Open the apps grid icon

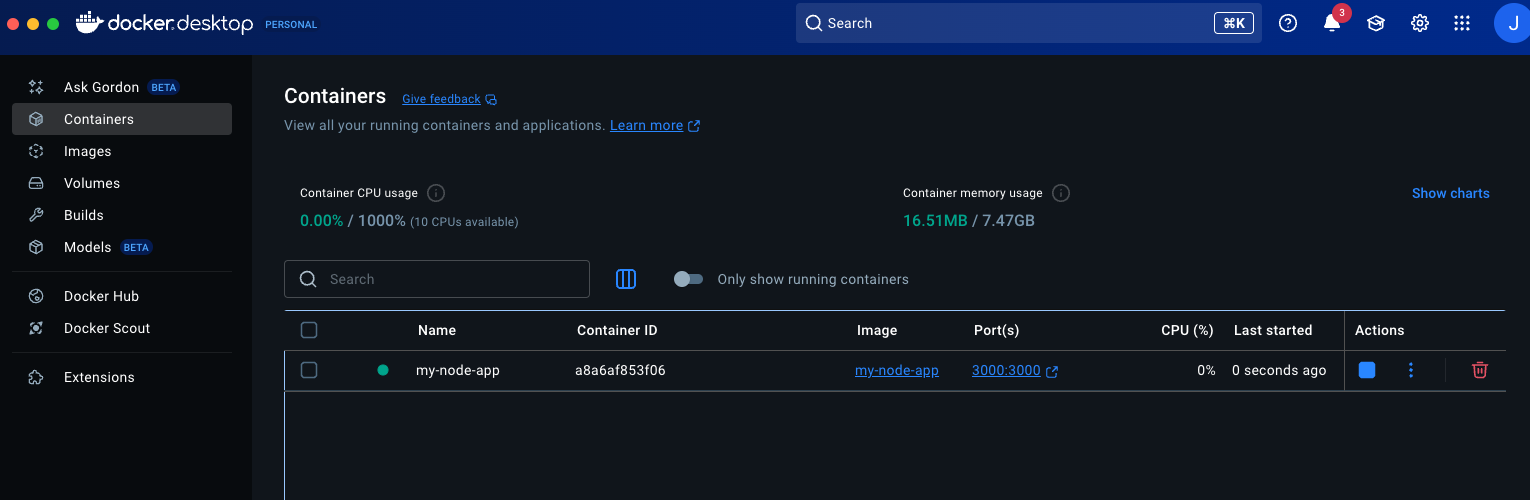tap(1462, 23)
